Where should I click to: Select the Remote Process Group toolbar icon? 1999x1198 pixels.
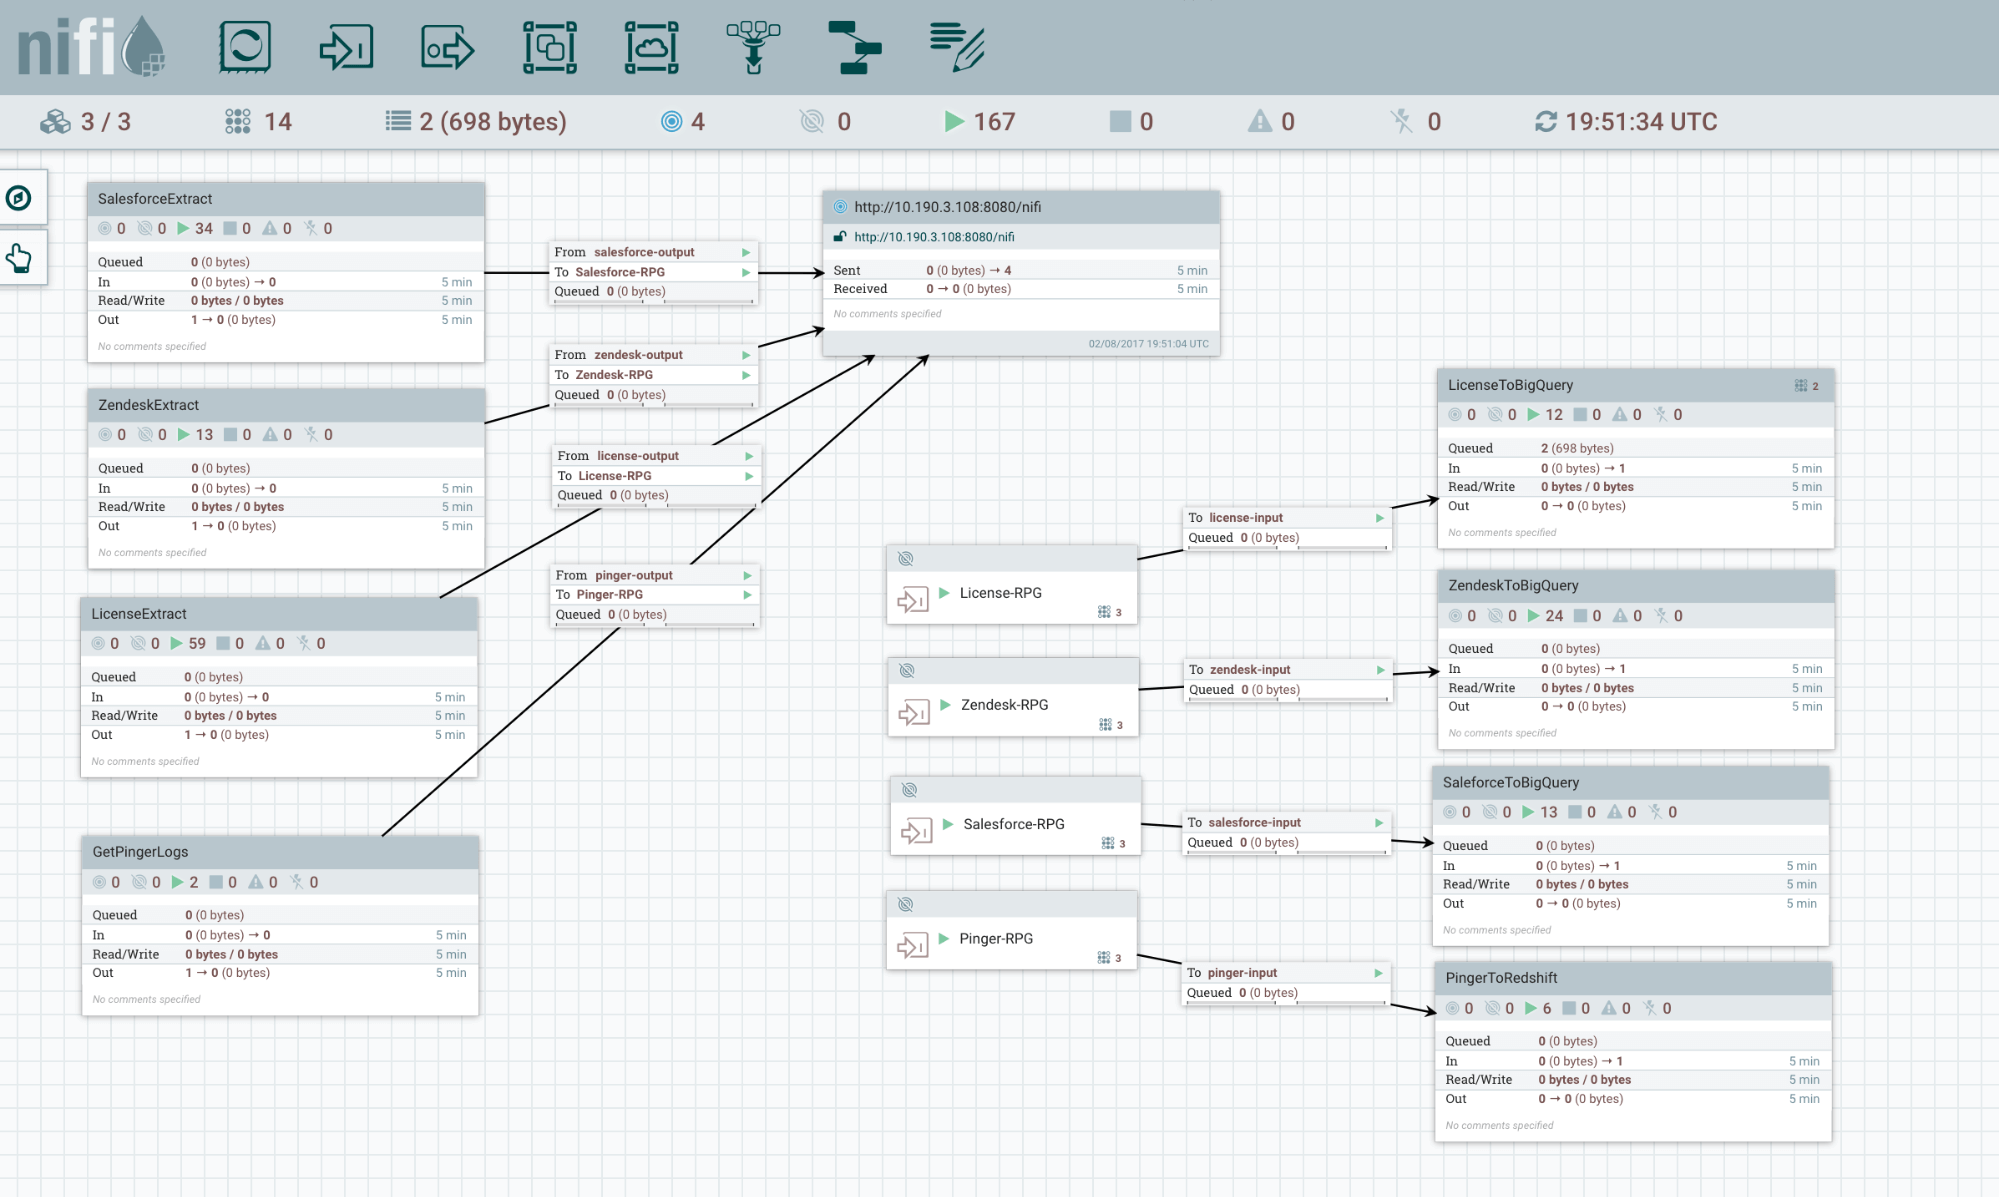(x=652, y=47)
